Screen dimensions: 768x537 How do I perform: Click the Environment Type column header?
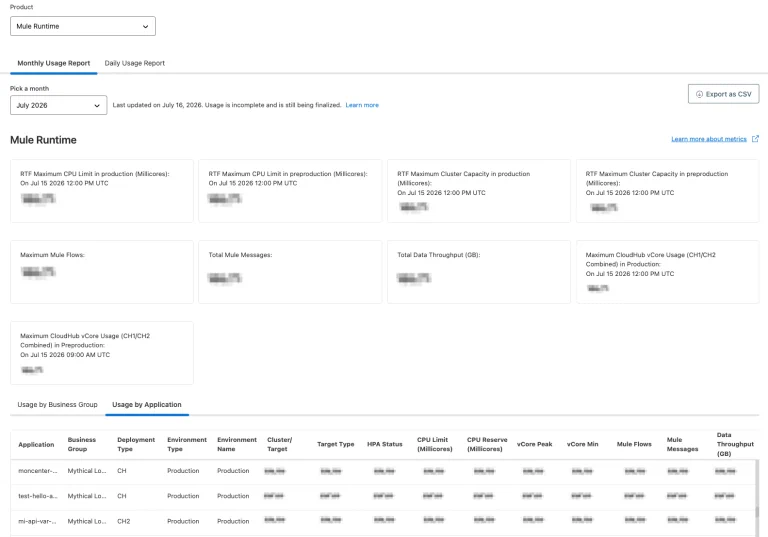187,444
